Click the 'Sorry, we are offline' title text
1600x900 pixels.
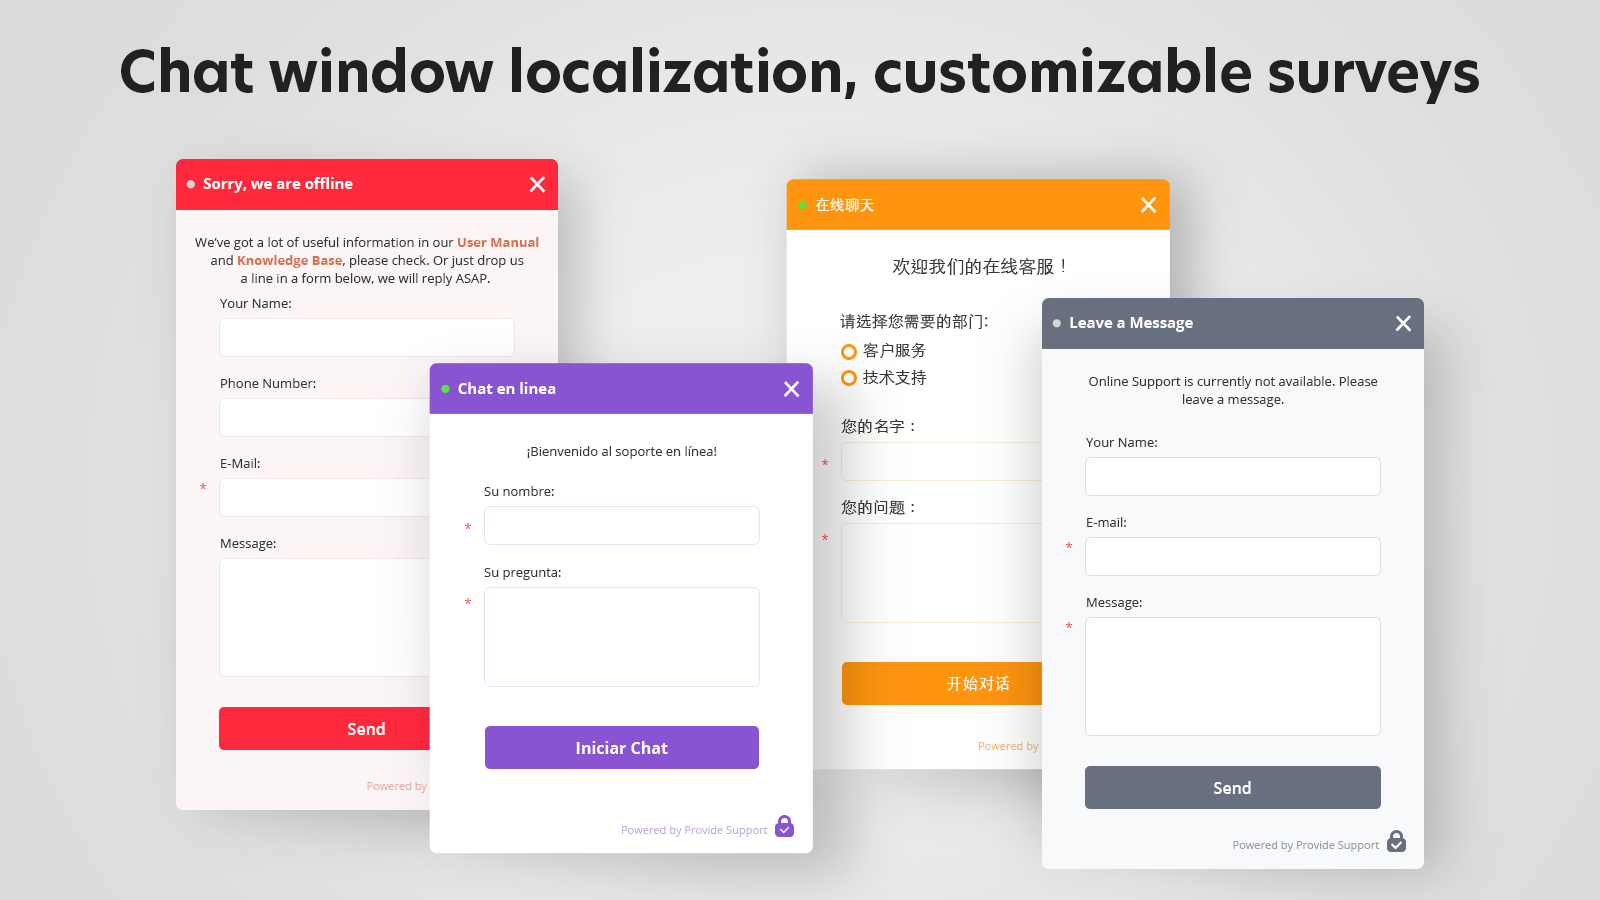coord(278,184)
